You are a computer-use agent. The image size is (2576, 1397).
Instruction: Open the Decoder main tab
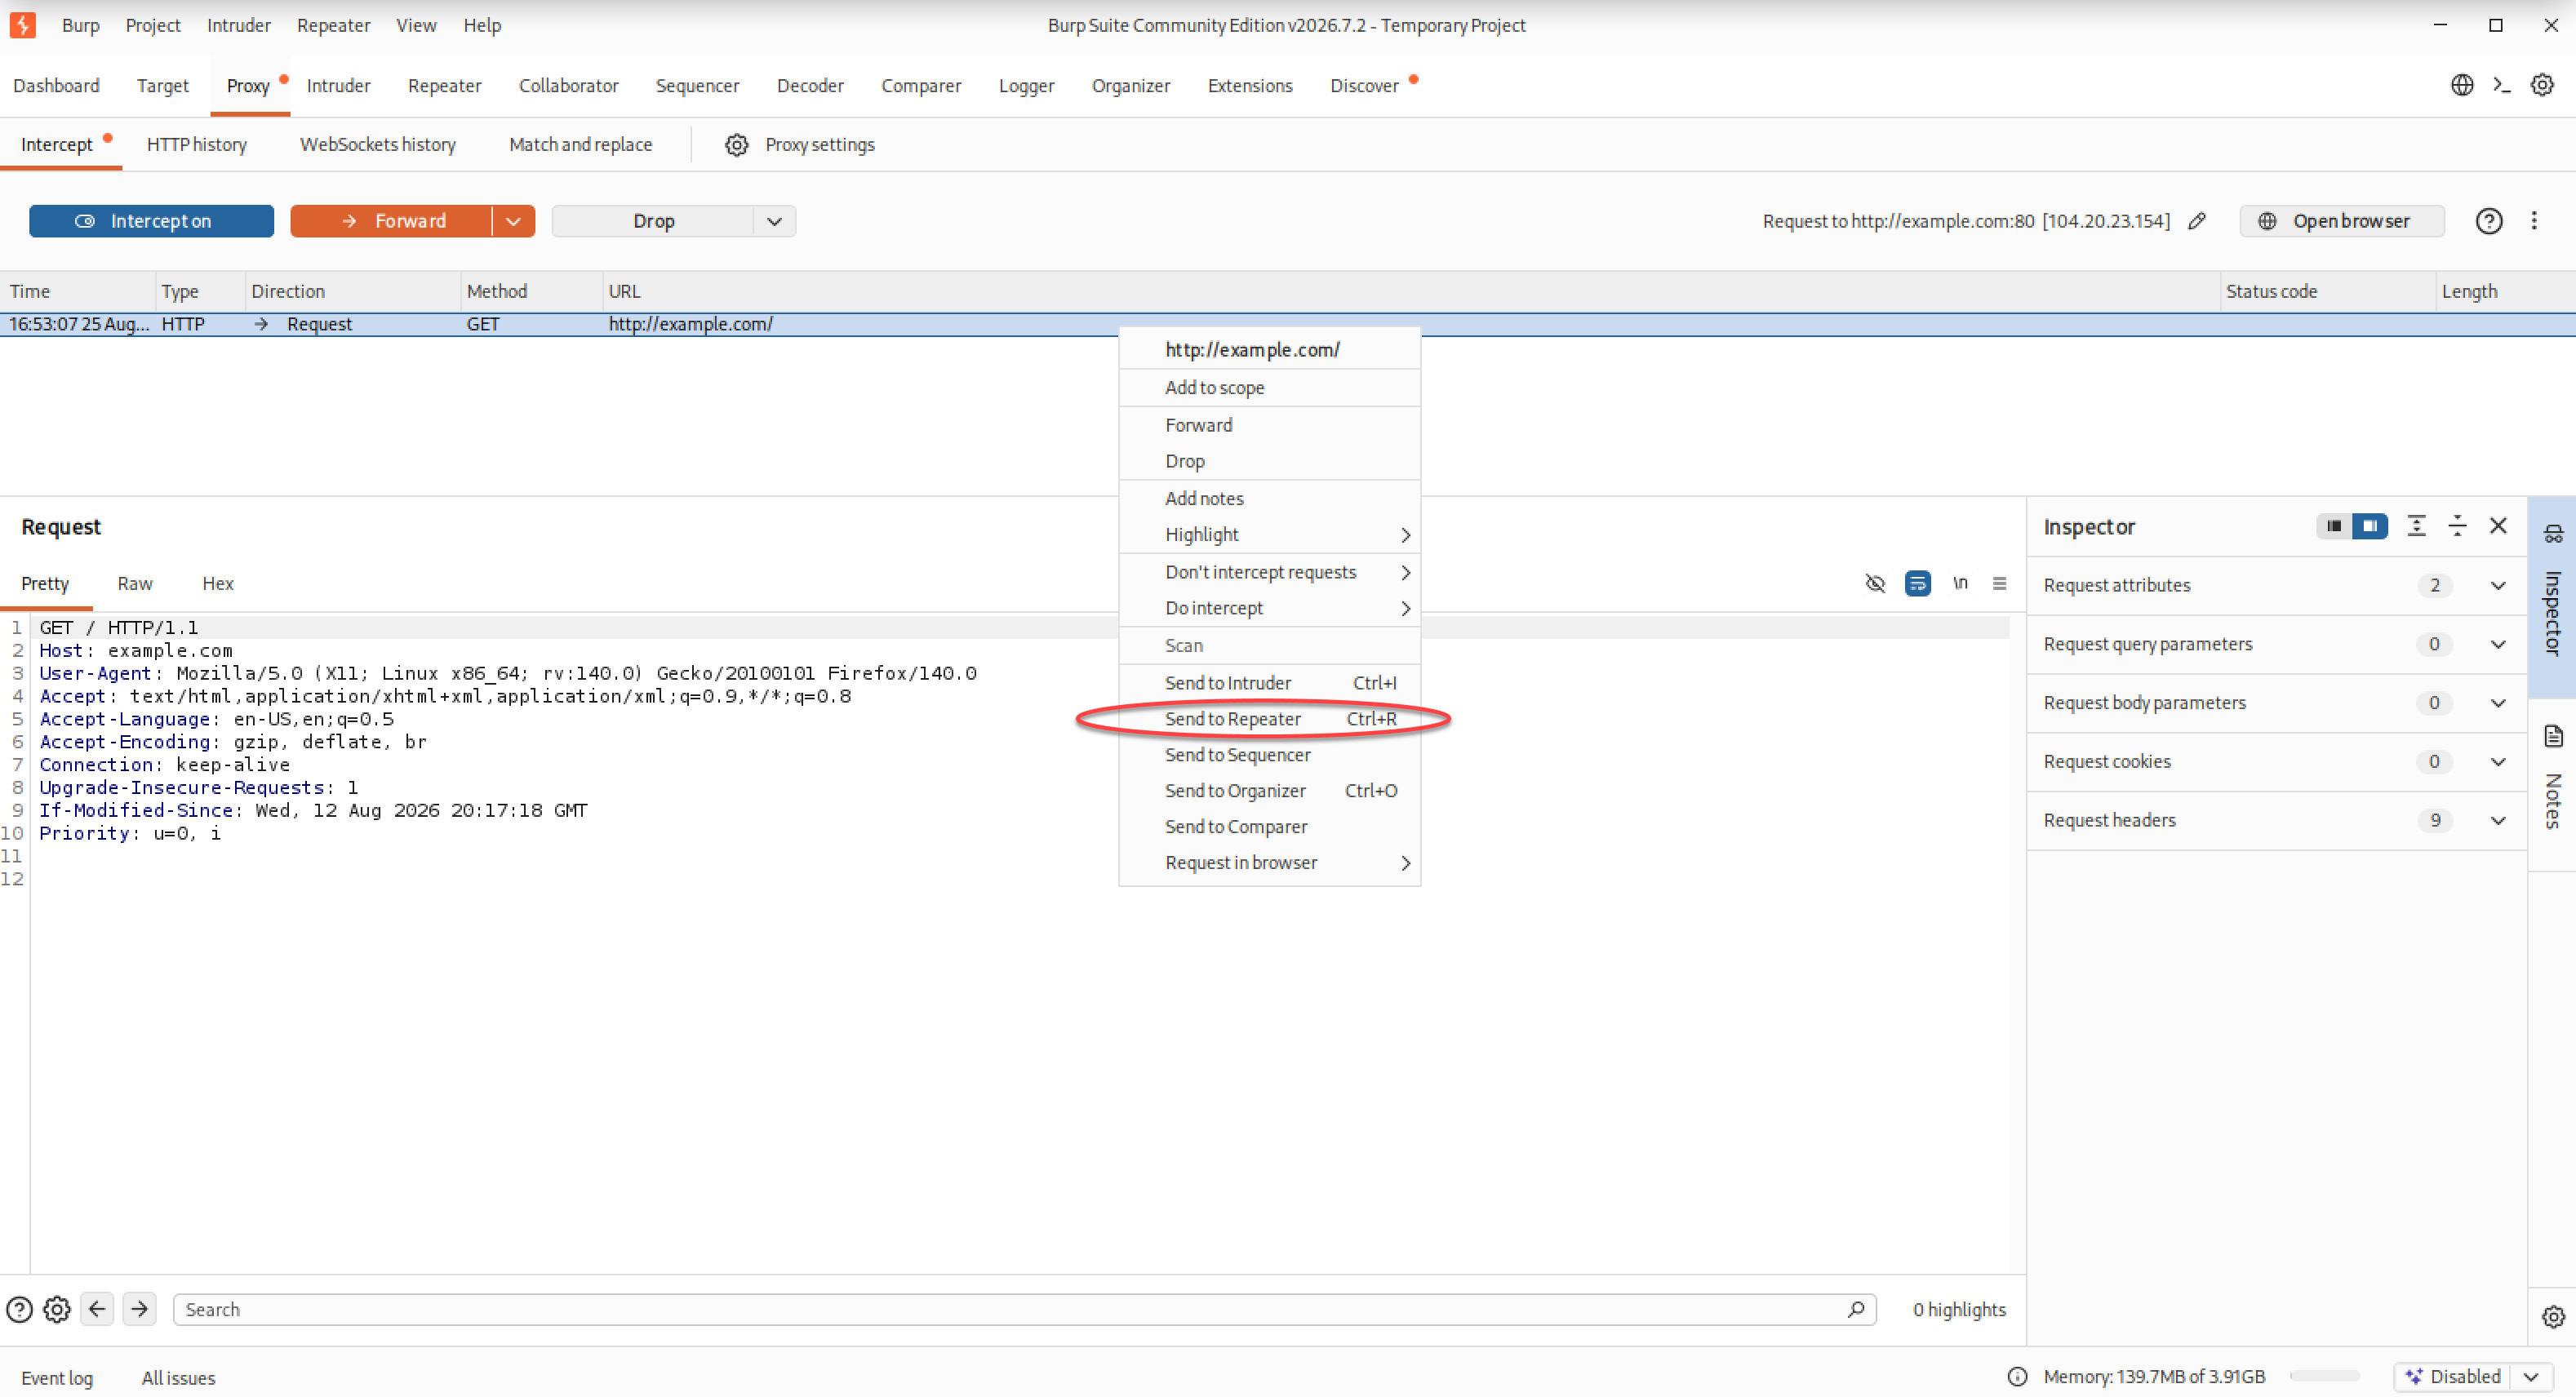[x=810, y=86]
